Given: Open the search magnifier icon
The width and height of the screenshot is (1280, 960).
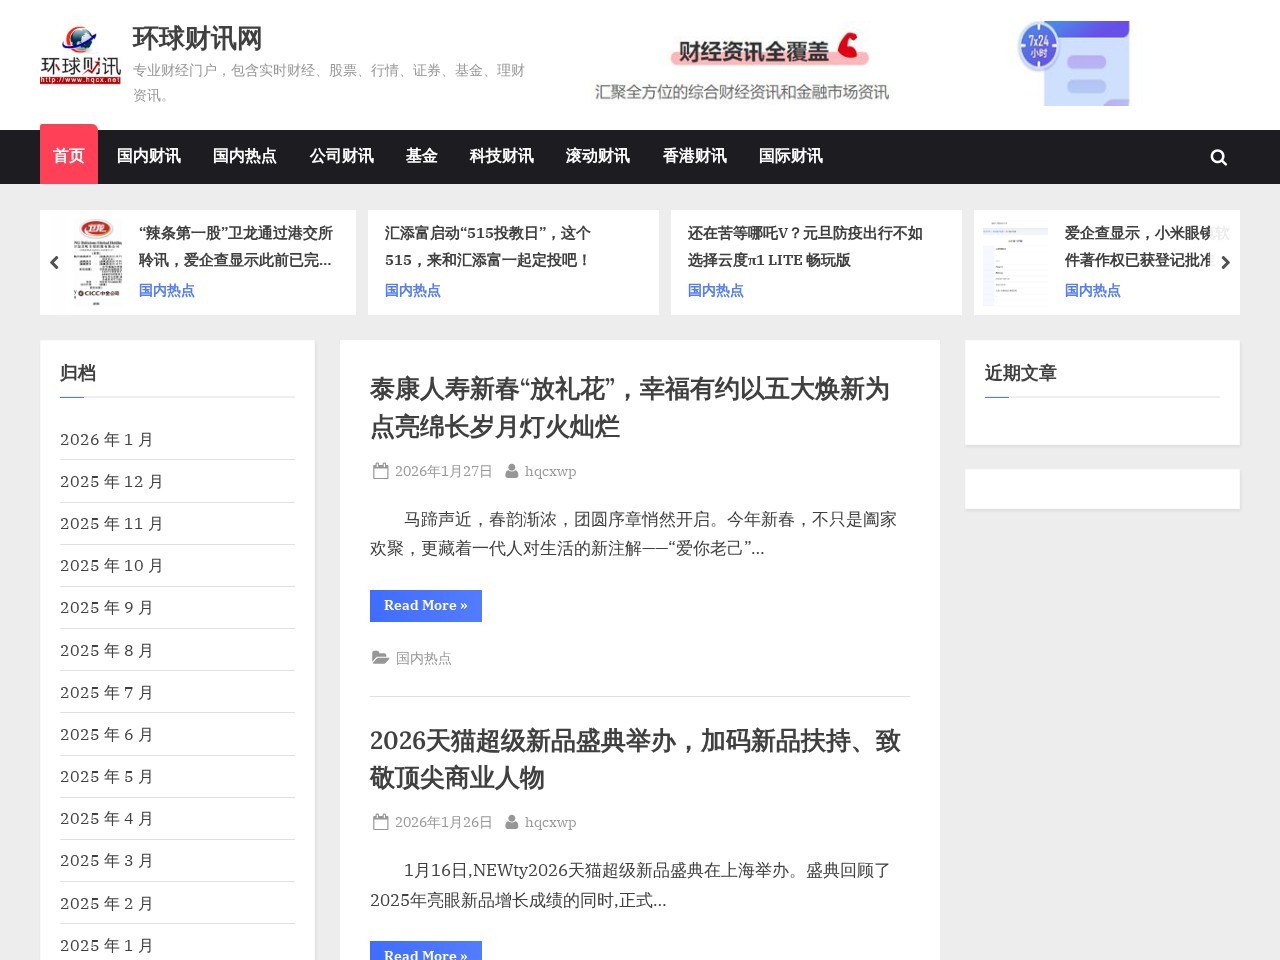Looking at the screenshot, I should click(x=1218, y=157).
